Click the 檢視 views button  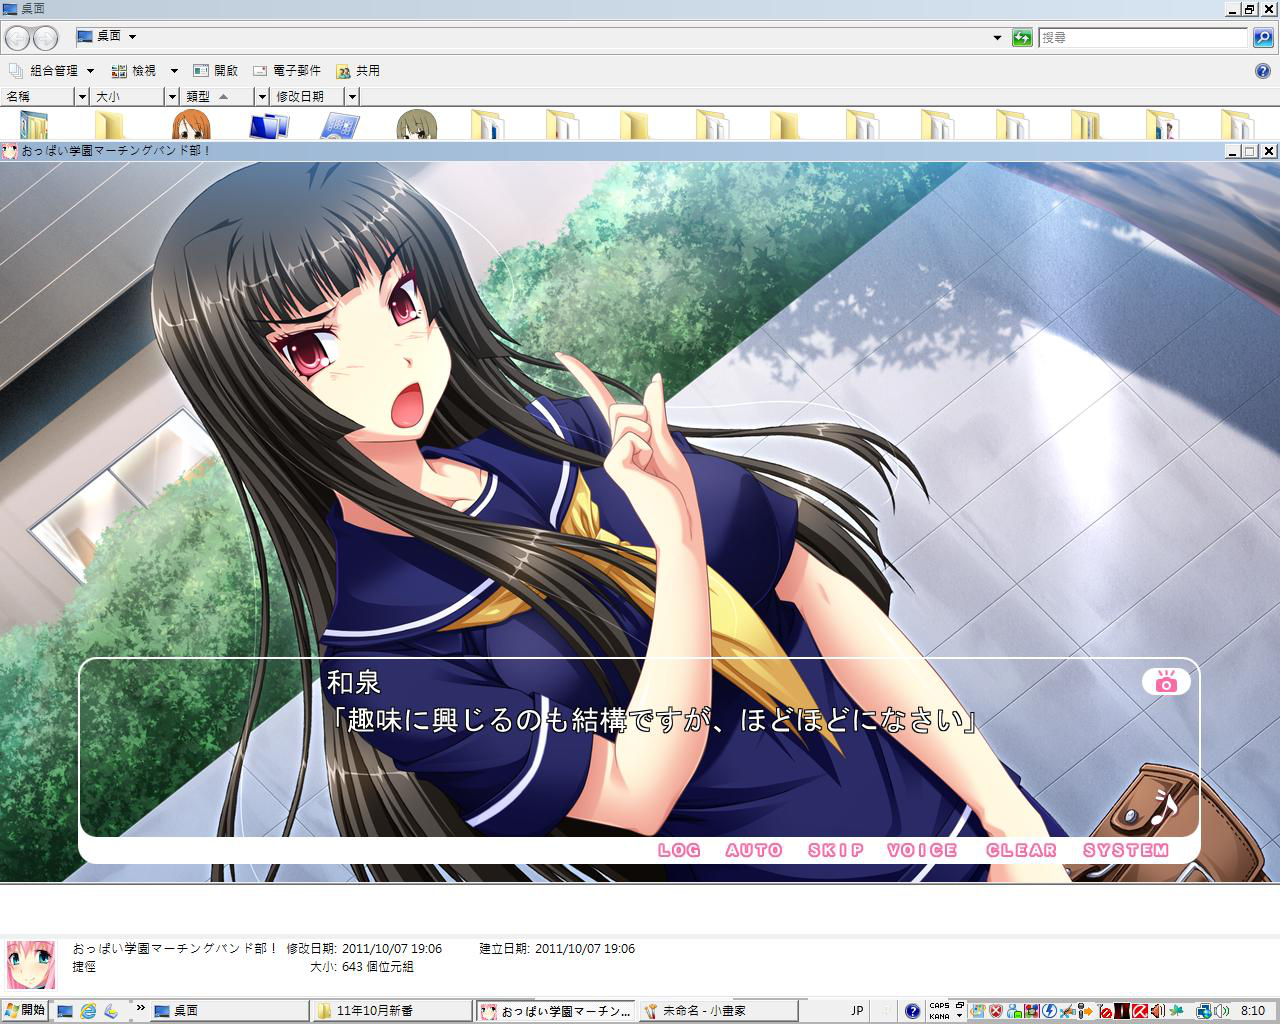134,71
